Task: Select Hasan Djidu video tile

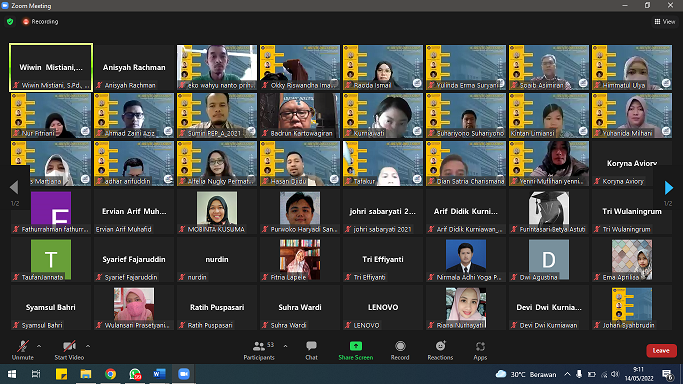Action: 300,163
